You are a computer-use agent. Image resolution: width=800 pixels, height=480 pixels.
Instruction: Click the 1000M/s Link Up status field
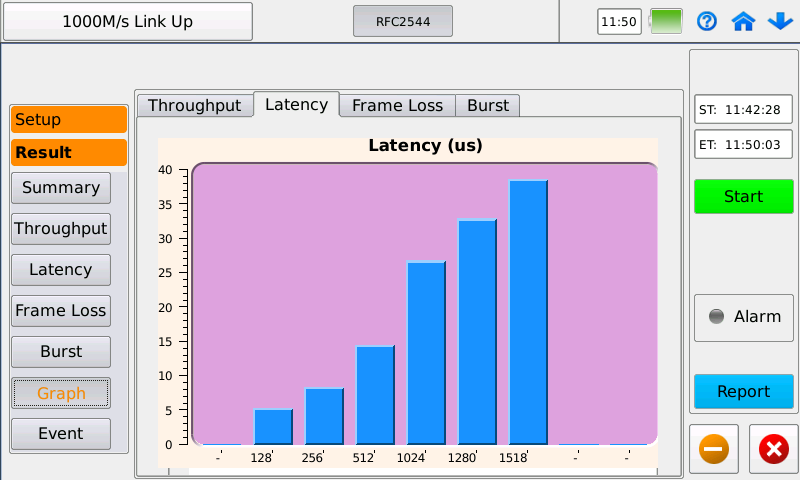pos(127,21)
